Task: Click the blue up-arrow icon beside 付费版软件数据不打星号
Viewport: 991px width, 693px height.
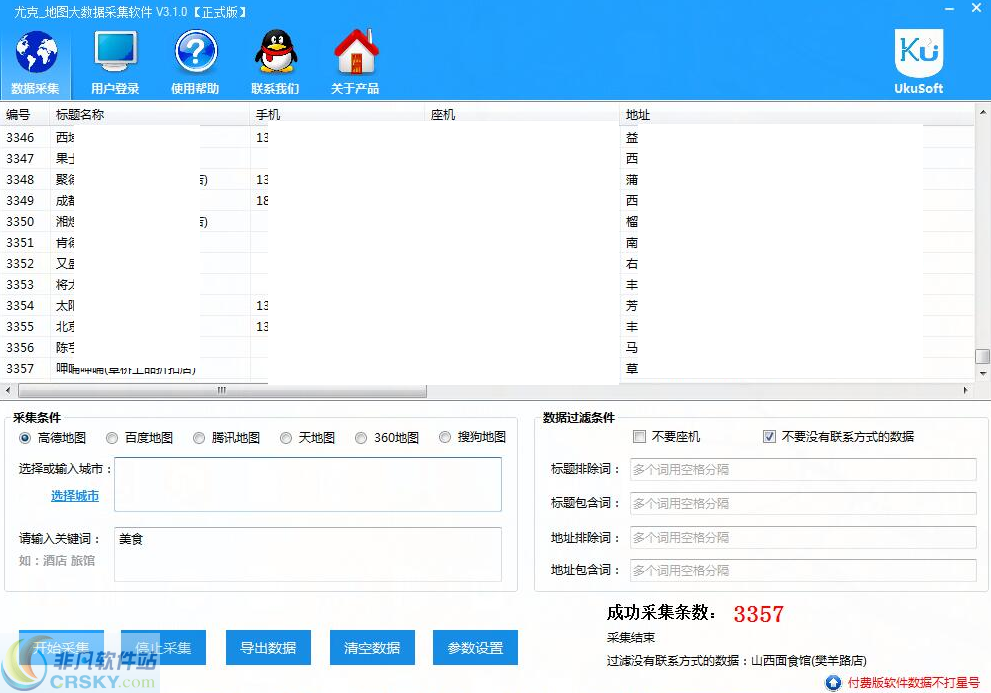Action: pyautogui.click(x=833, y=682)
